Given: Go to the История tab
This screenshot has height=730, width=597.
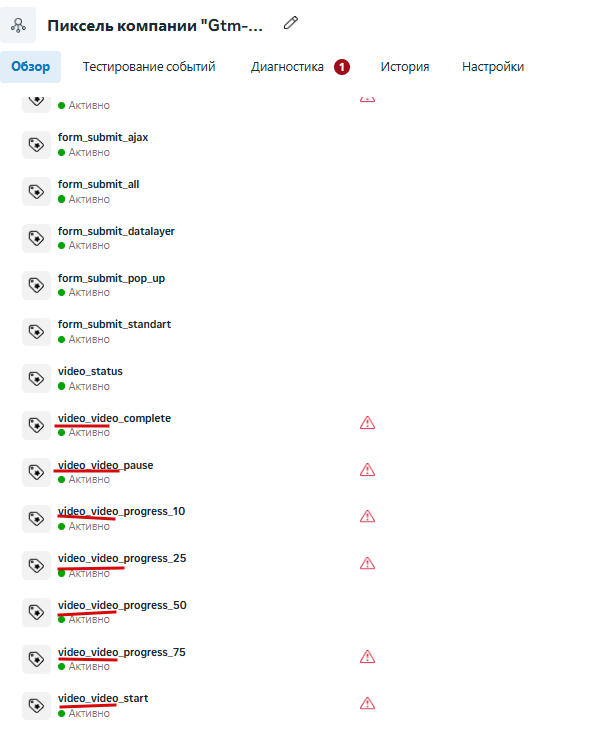Looking at the screenshot, I should [x=405, y=67].
